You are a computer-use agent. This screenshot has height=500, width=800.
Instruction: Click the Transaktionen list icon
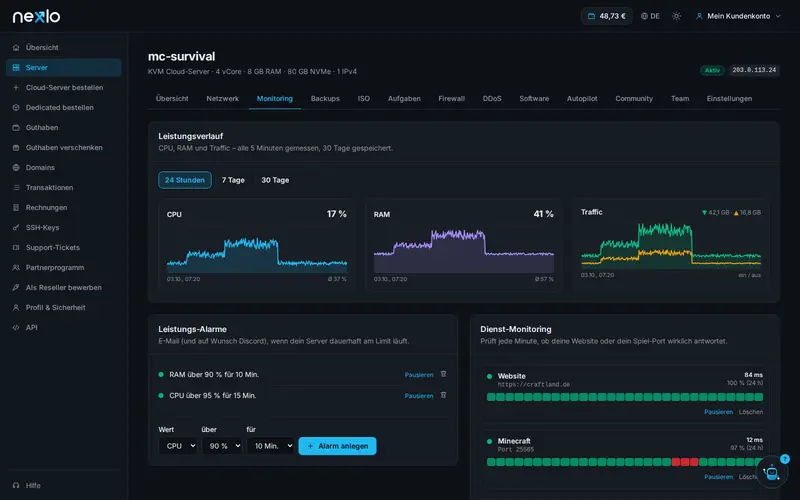point(16,188)
